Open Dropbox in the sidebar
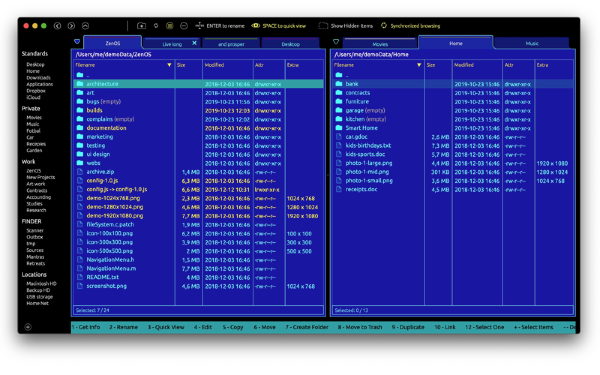 pyautogui.click(x=36, y=91)
